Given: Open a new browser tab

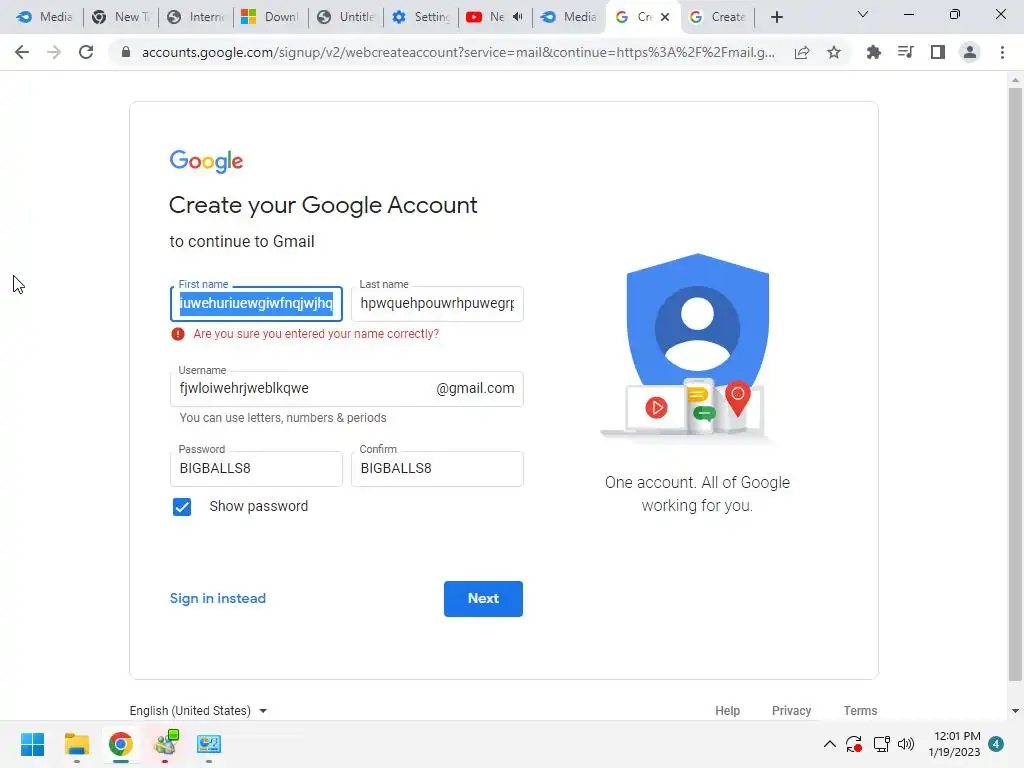Looking at the screenshot, I should pyautogui.click(x=776, y=17).
